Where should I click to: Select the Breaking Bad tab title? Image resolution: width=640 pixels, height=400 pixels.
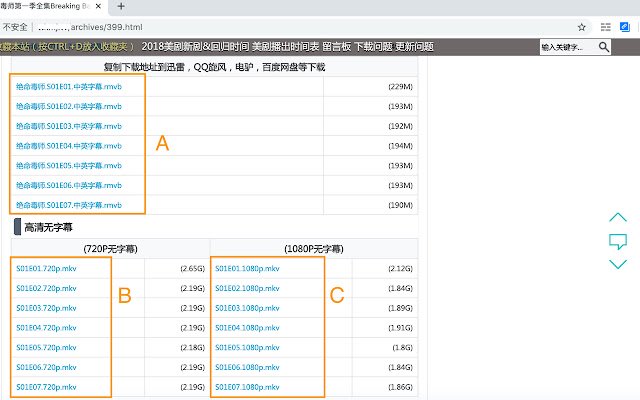[x=45, y=6]
